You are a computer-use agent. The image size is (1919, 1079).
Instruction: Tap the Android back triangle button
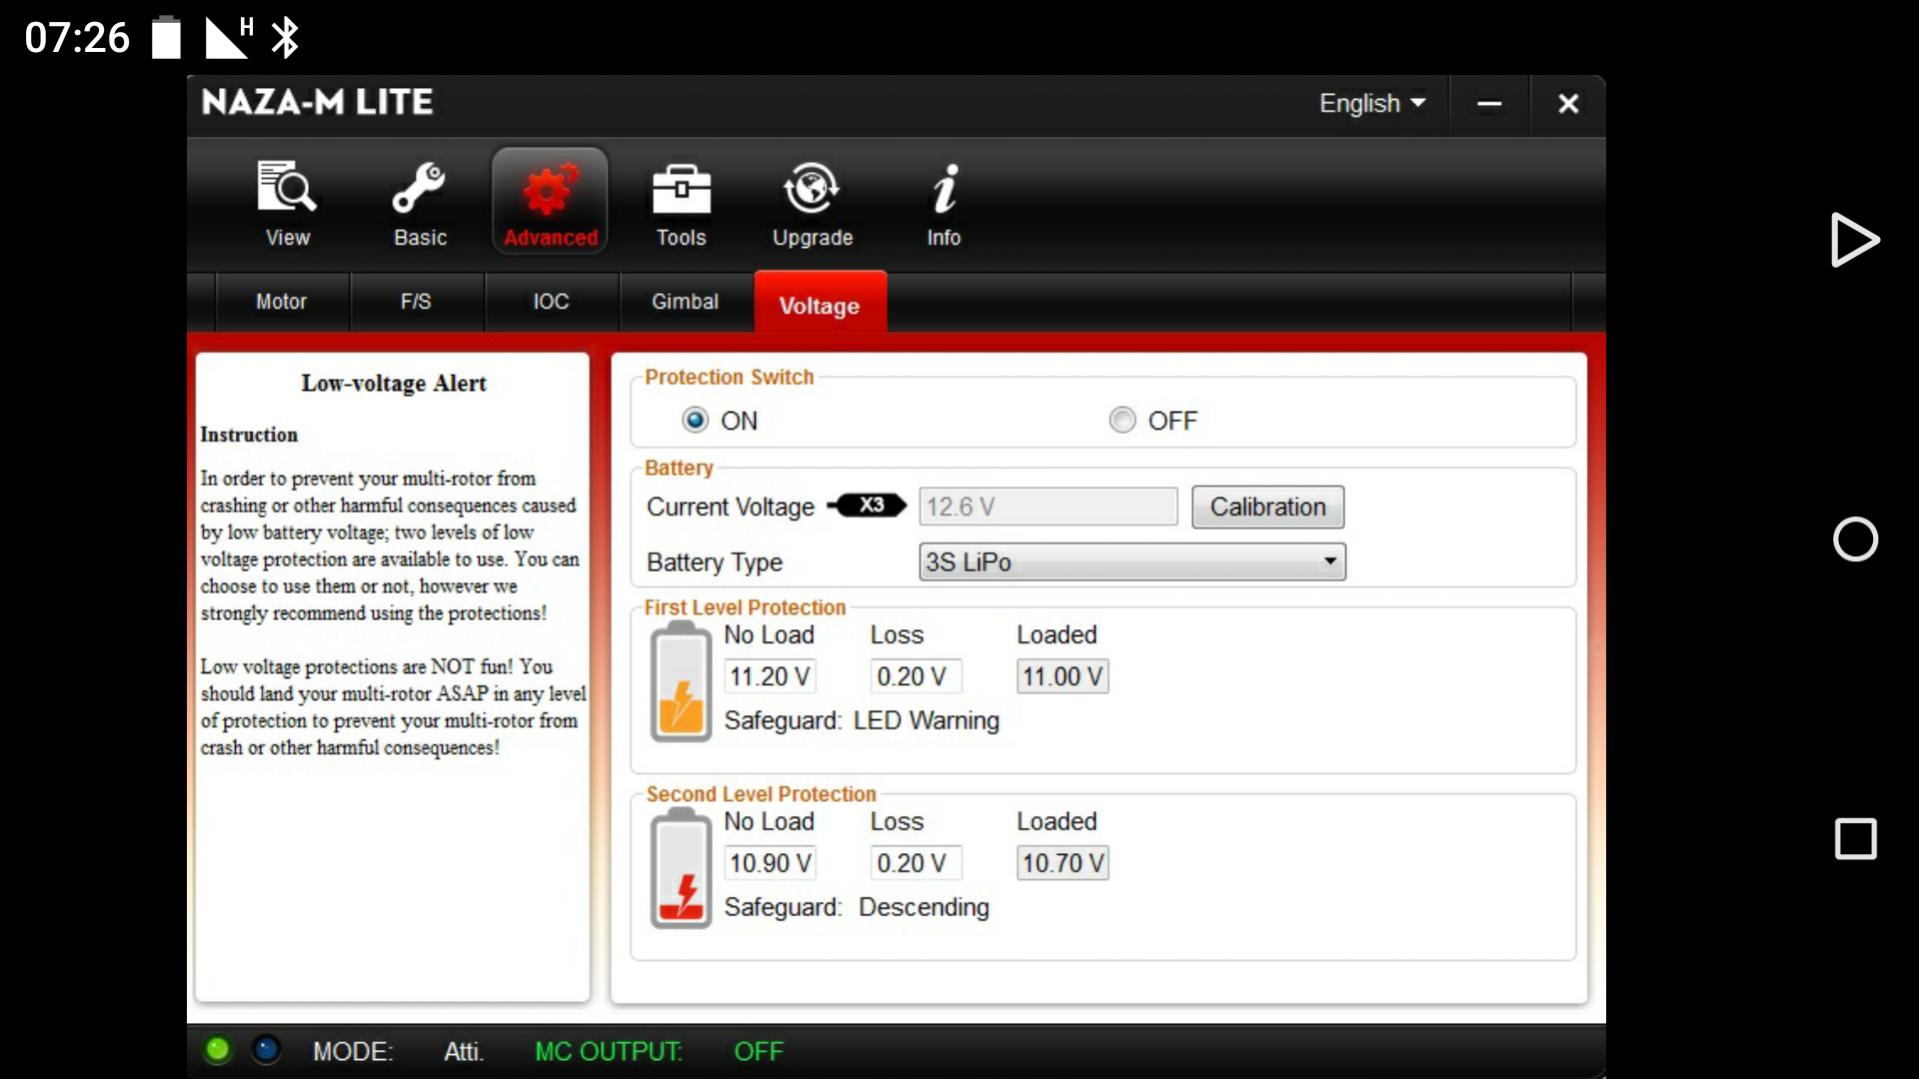(1854, 240)
